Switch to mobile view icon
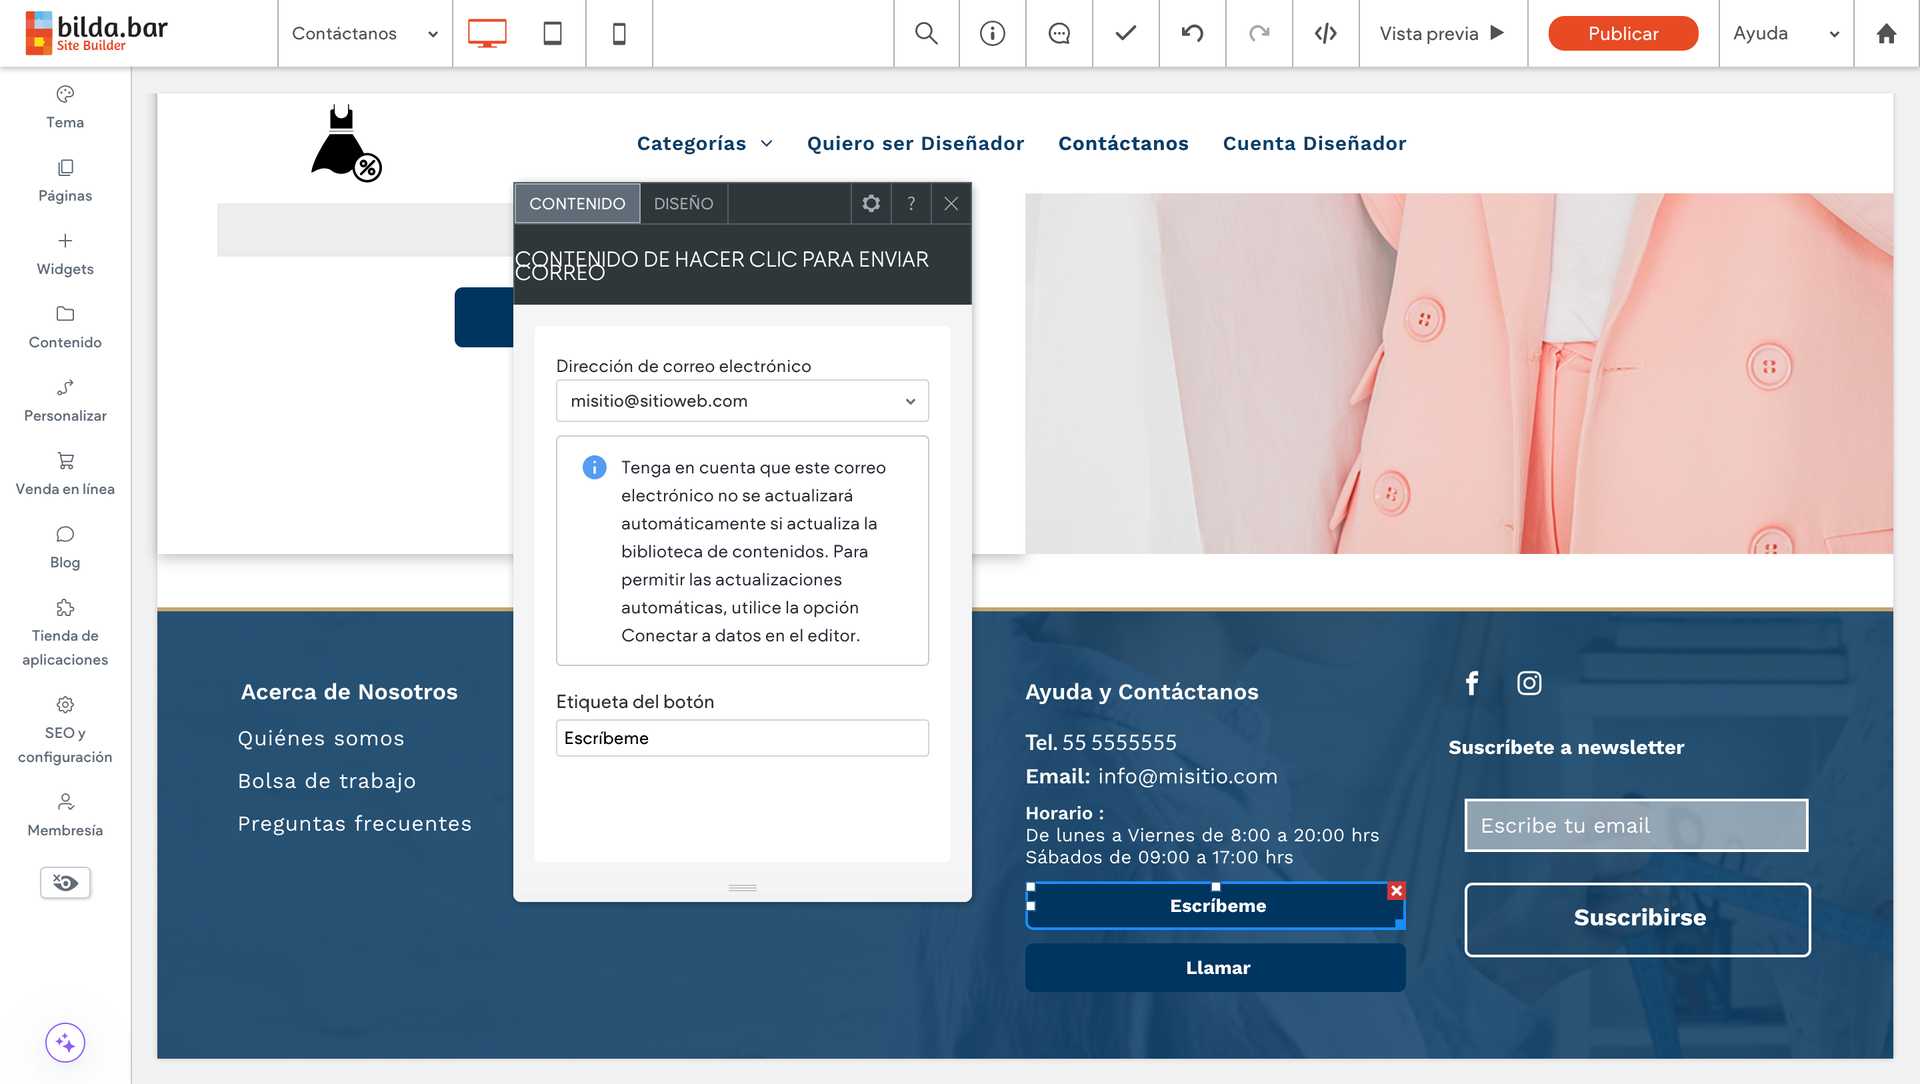The height and width of the screenshot is (1084, 1920). click(x=619, y=33)
